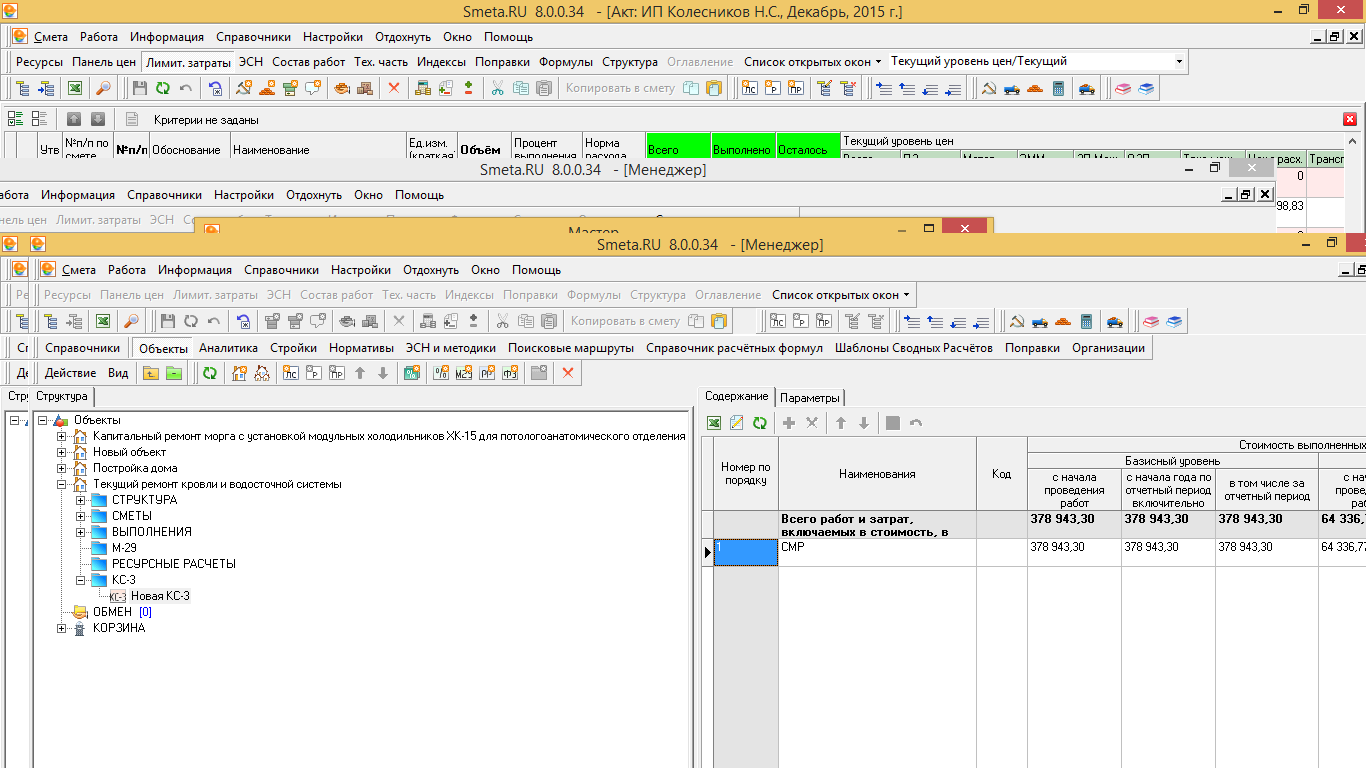Select the Состав работ tab in the Акт window
Screen dimensions: 1366x768
coord(308,62)
